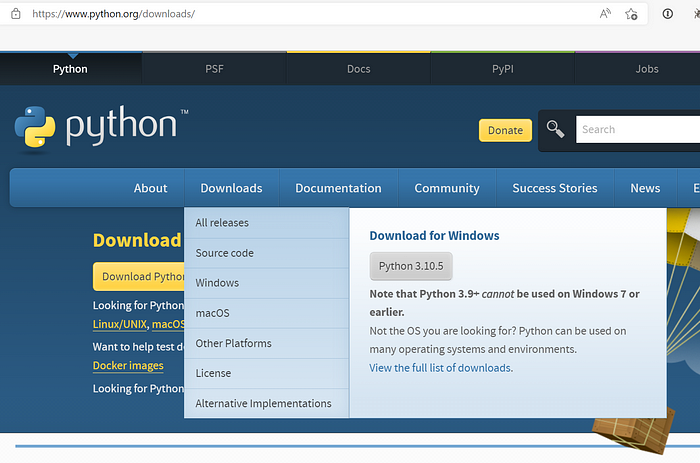Viewport: 700px width, 463px height.
Task: Open the Docs top tab
Action: [x=358, y=69]
